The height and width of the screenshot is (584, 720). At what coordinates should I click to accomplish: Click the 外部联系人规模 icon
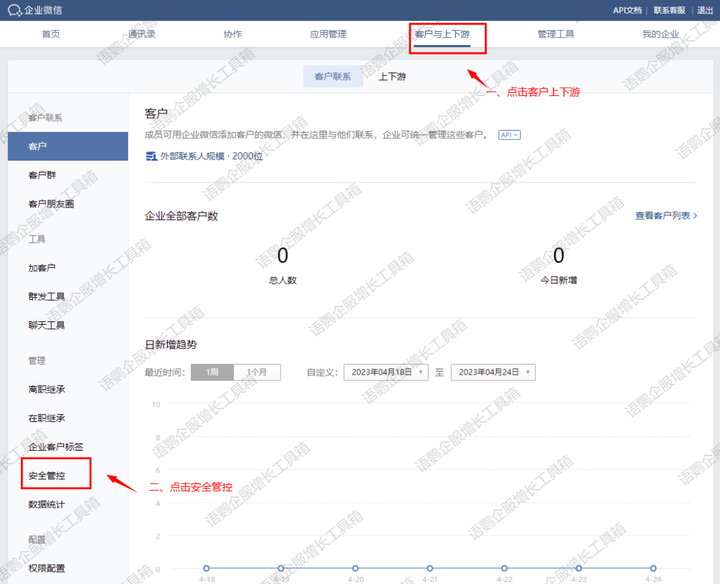[x=151, y=156]
